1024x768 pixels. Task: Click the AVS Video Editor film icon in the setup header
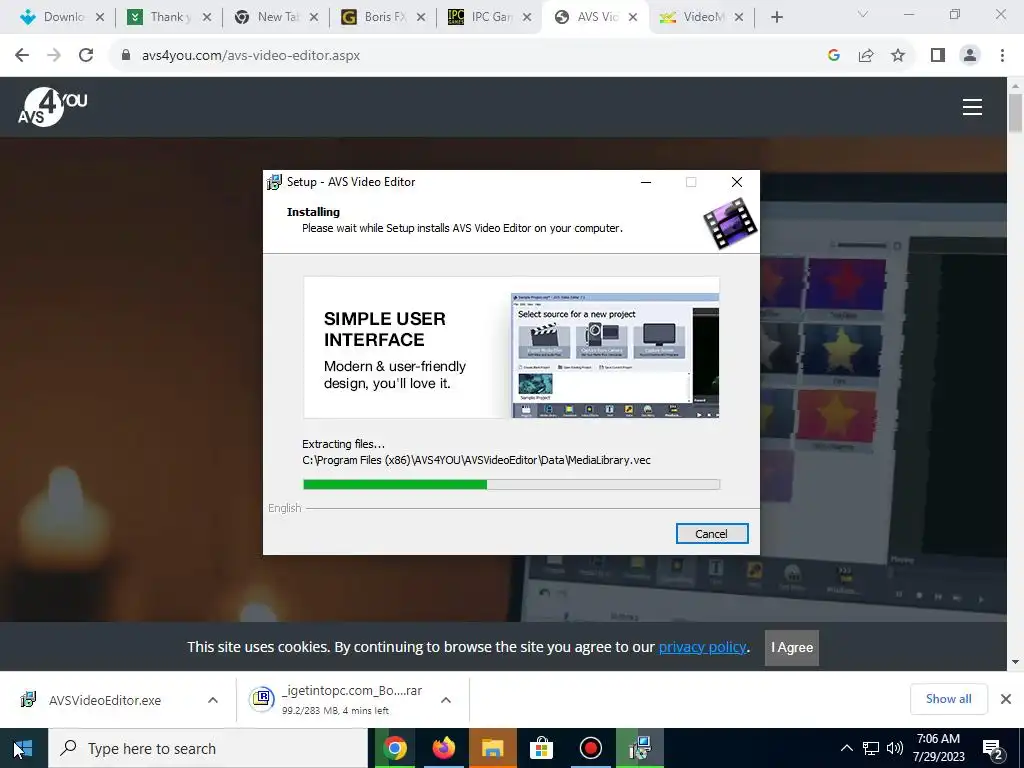(730, 223)
